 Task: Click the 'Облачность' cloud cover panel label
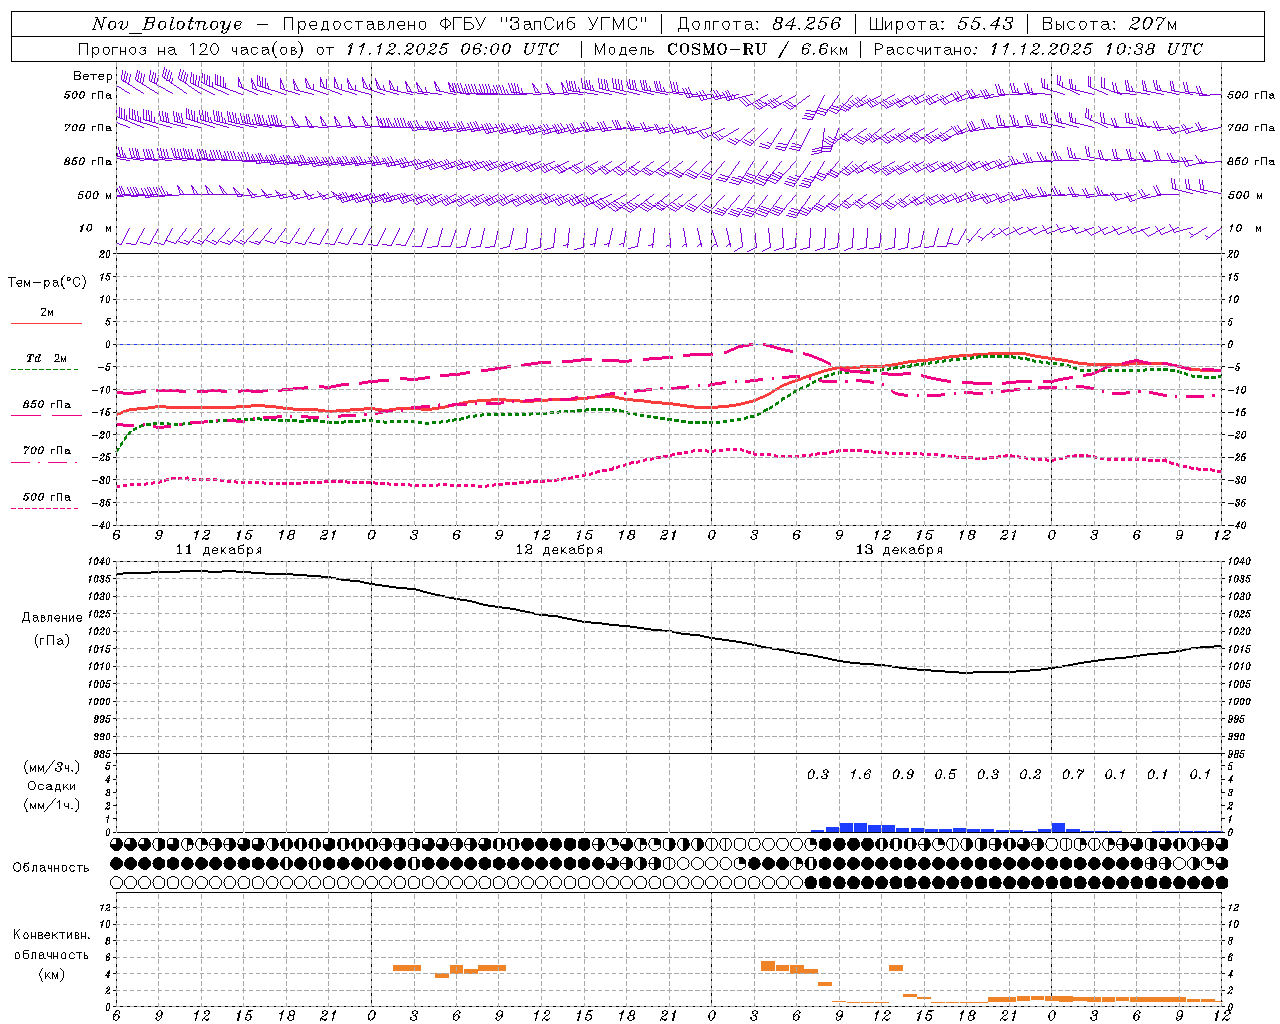51,868
